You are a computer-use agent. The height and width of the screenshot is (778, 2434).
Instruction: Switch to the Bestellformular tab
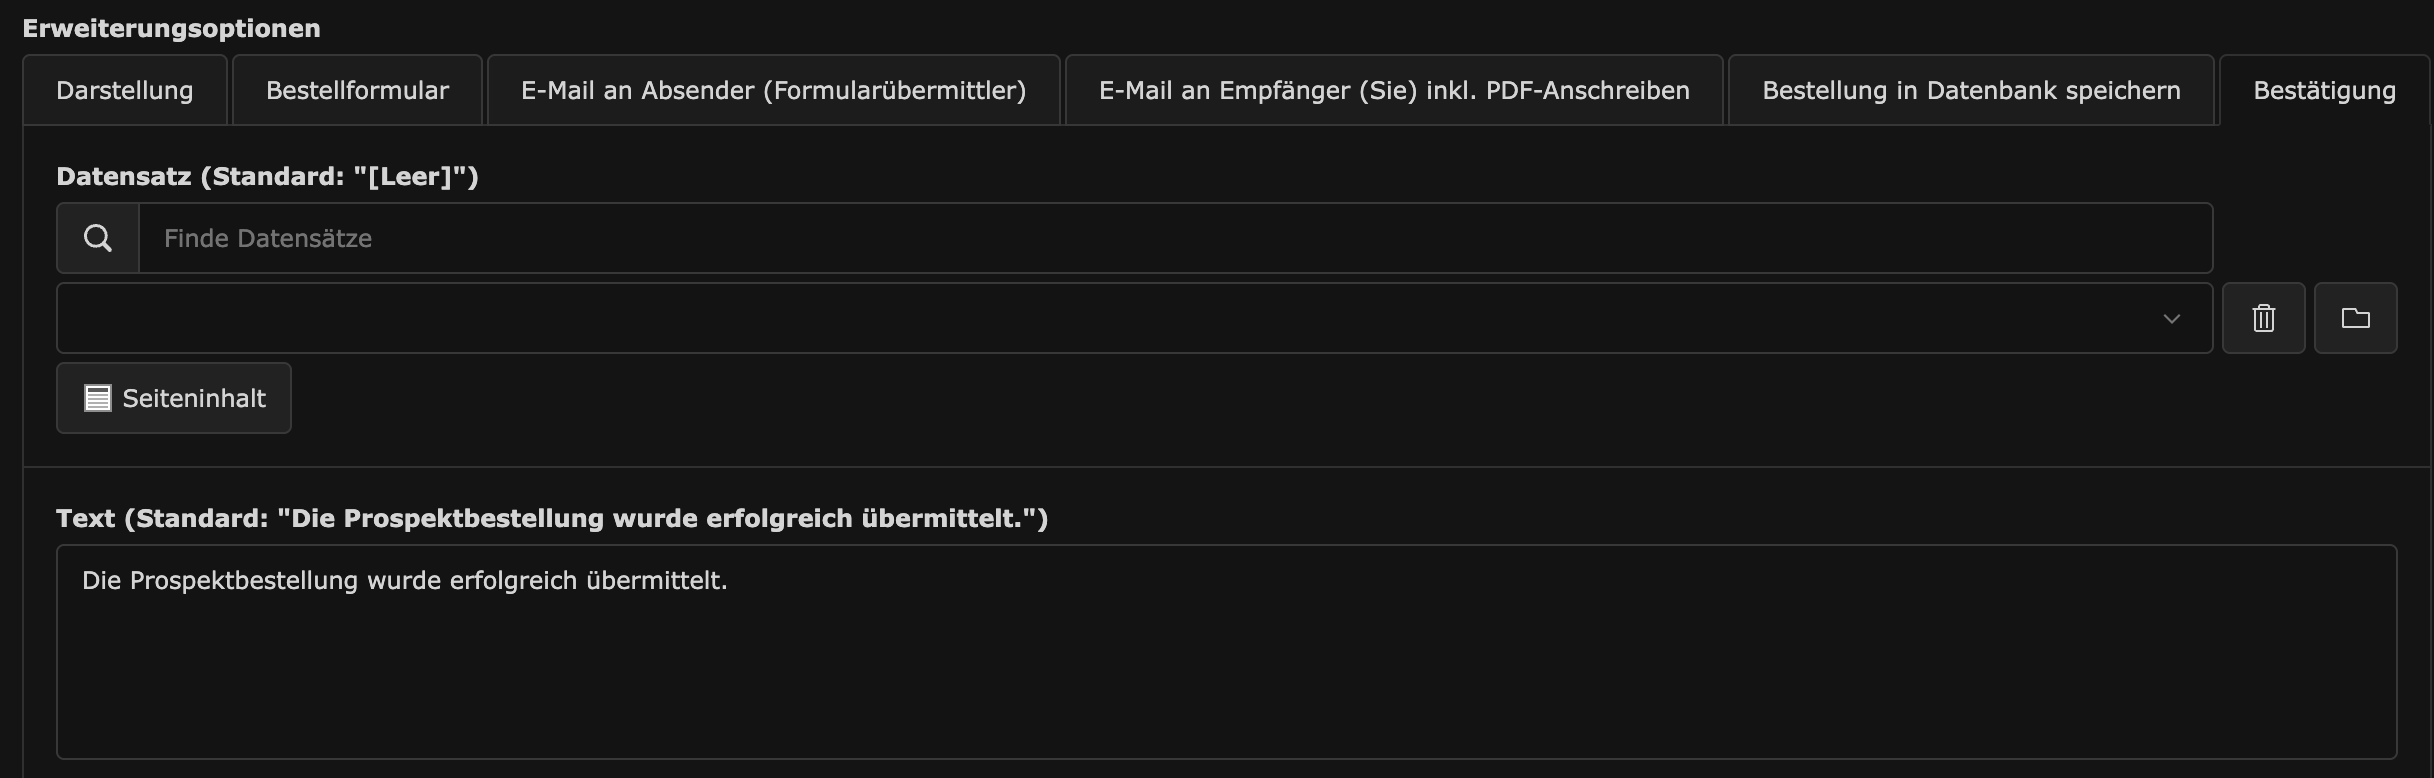point(357,90)
